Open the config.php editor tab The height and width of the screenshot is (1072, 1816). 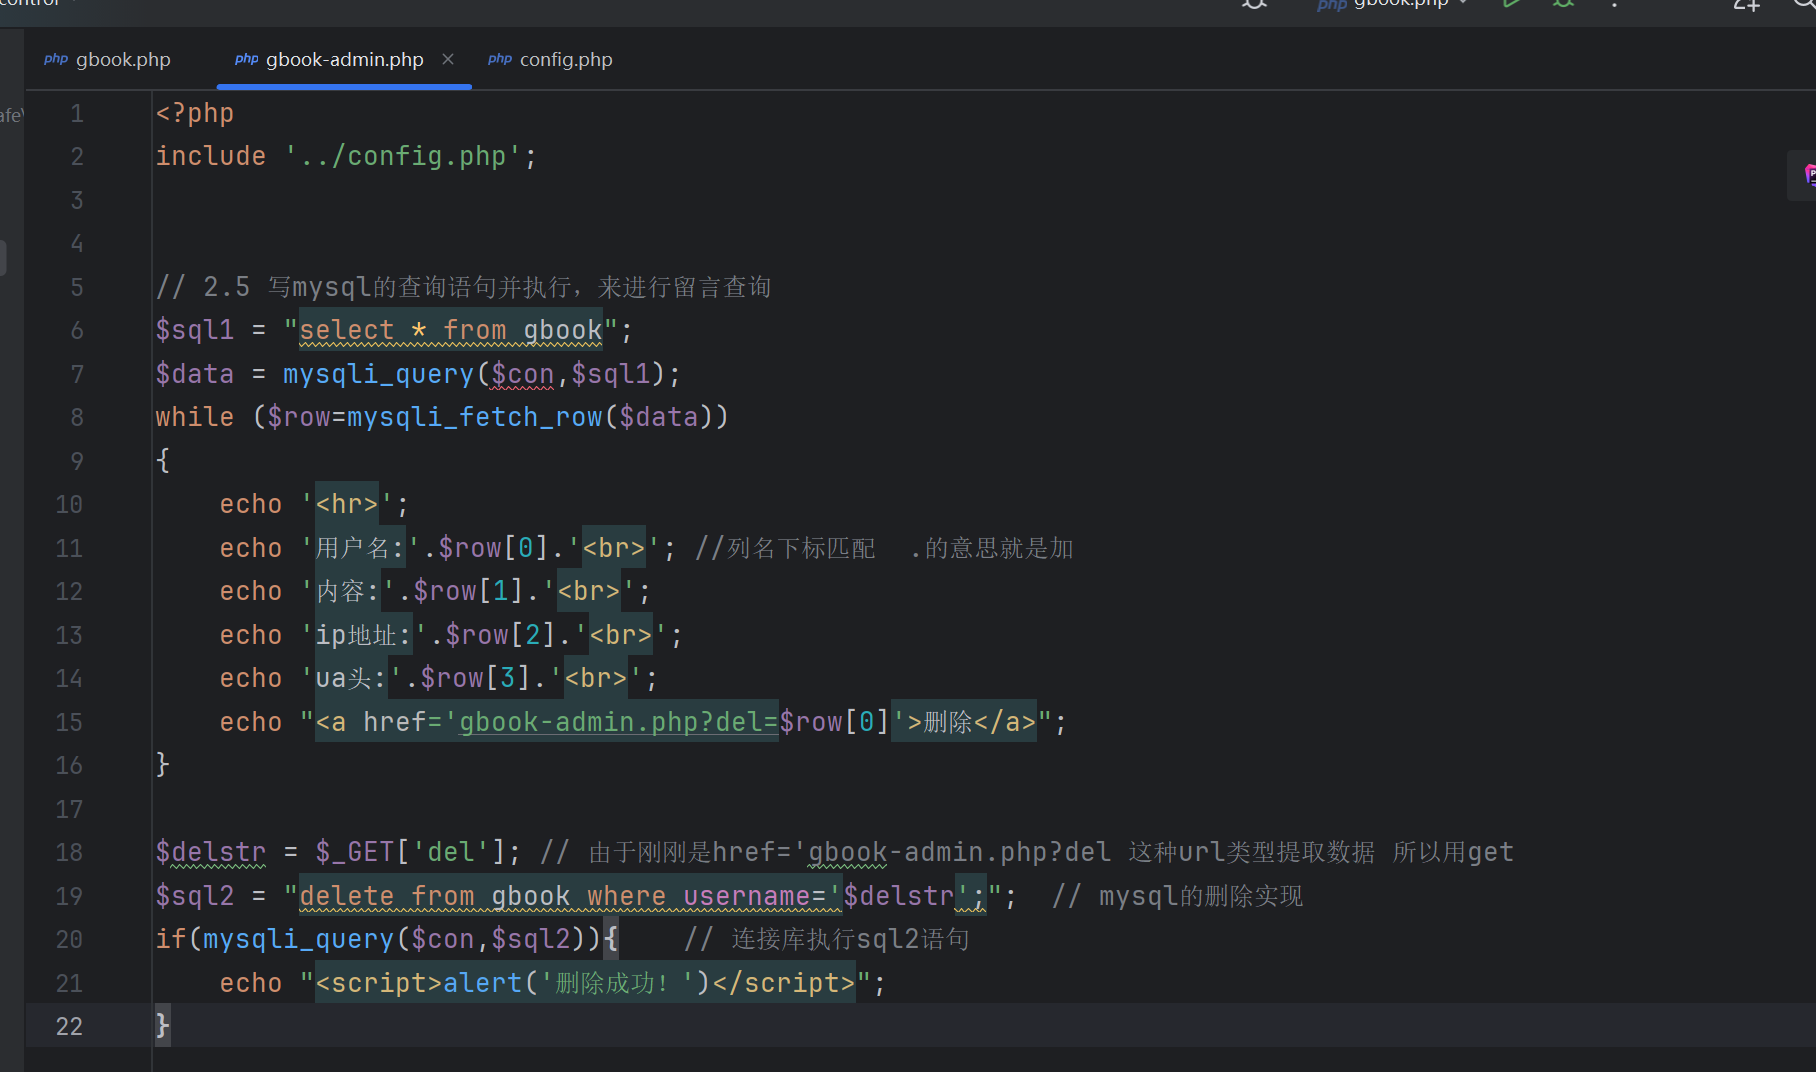point(550,60)
